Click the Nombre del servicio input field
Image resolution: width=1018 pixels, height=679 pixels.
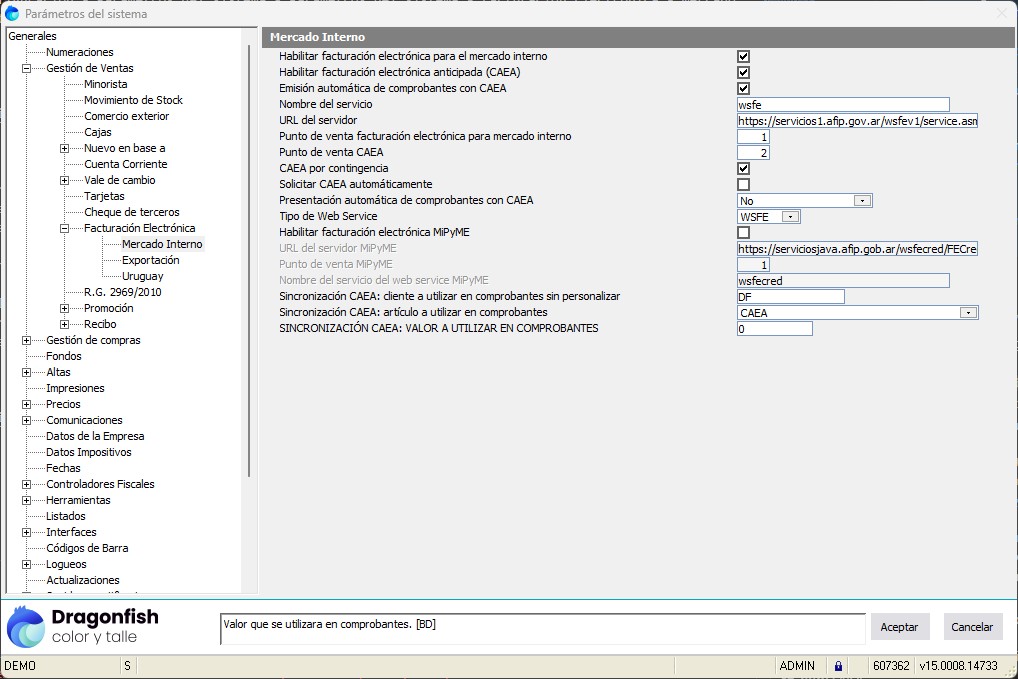click(x=842, y=104)
